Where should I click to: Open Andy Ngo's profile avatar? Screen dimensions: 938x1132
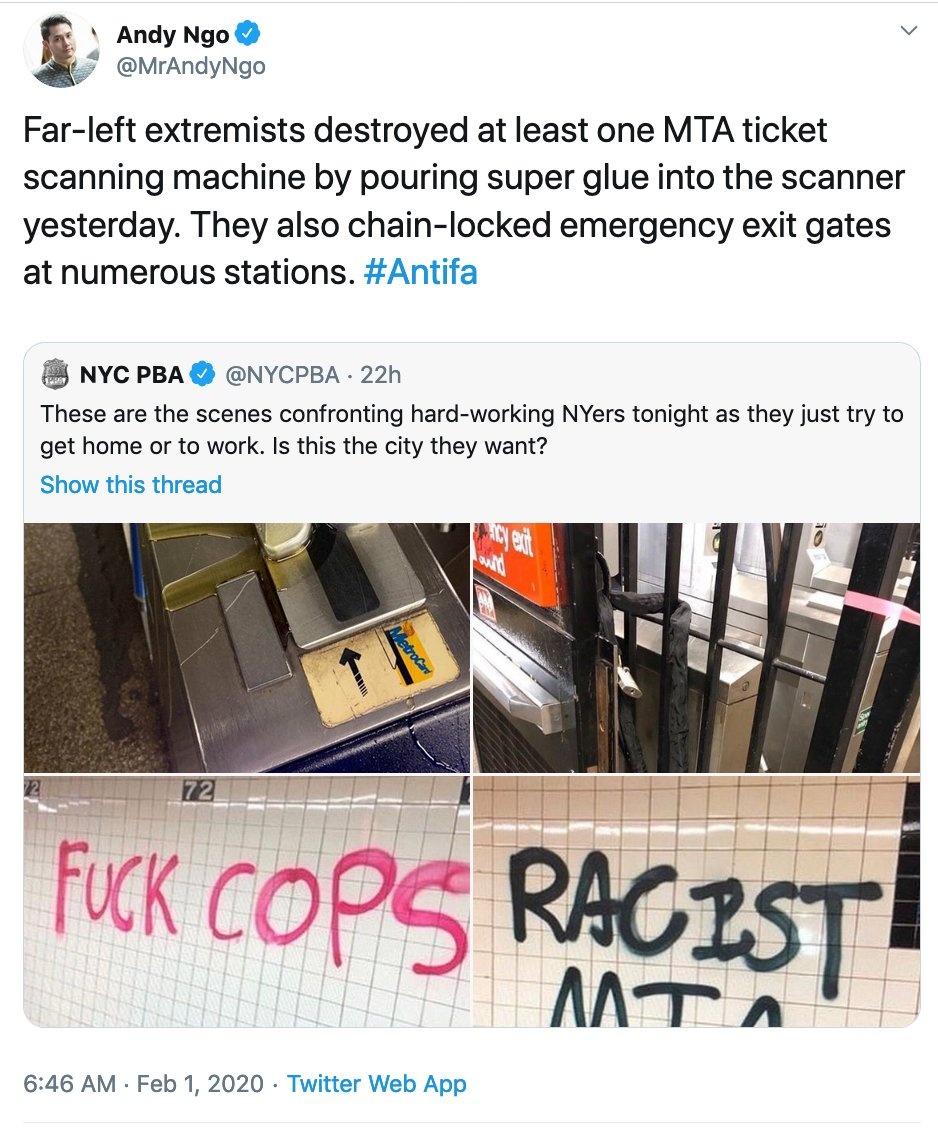(61, 50)
